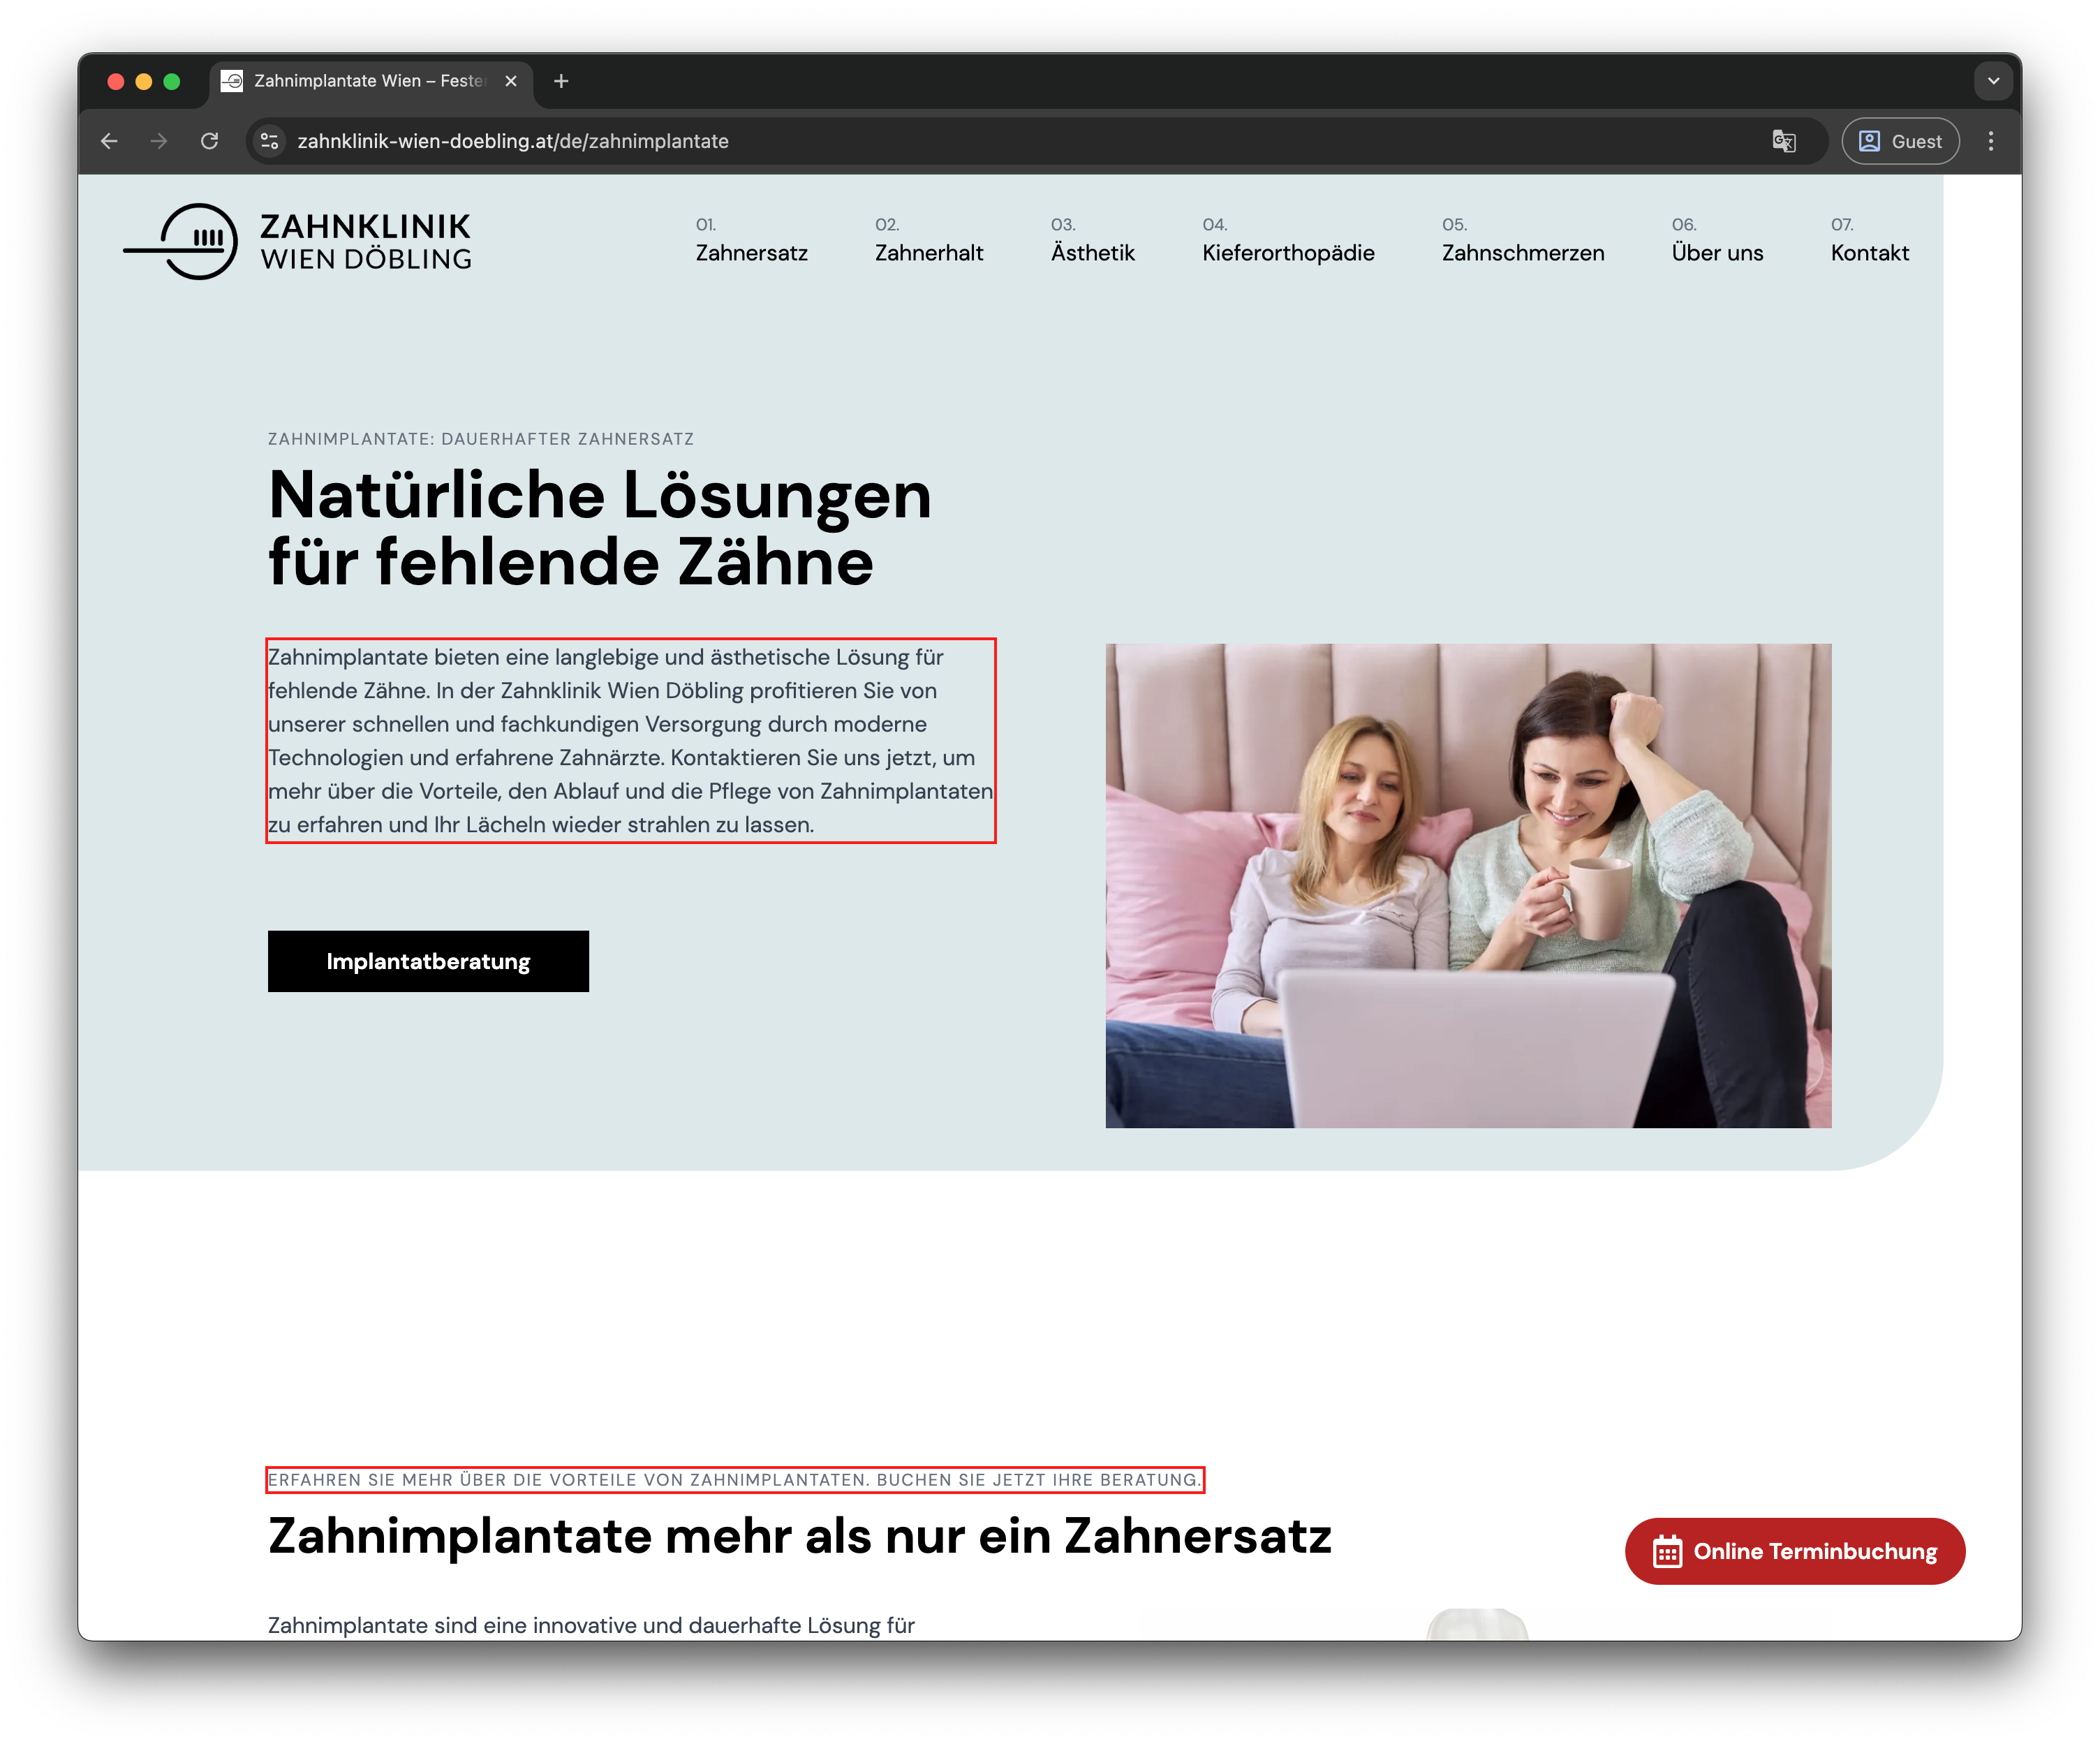Viewport: 2100px width, 1744px height.
Task: Click the browser back navigation arrow
Action: (x=110, y=141)
